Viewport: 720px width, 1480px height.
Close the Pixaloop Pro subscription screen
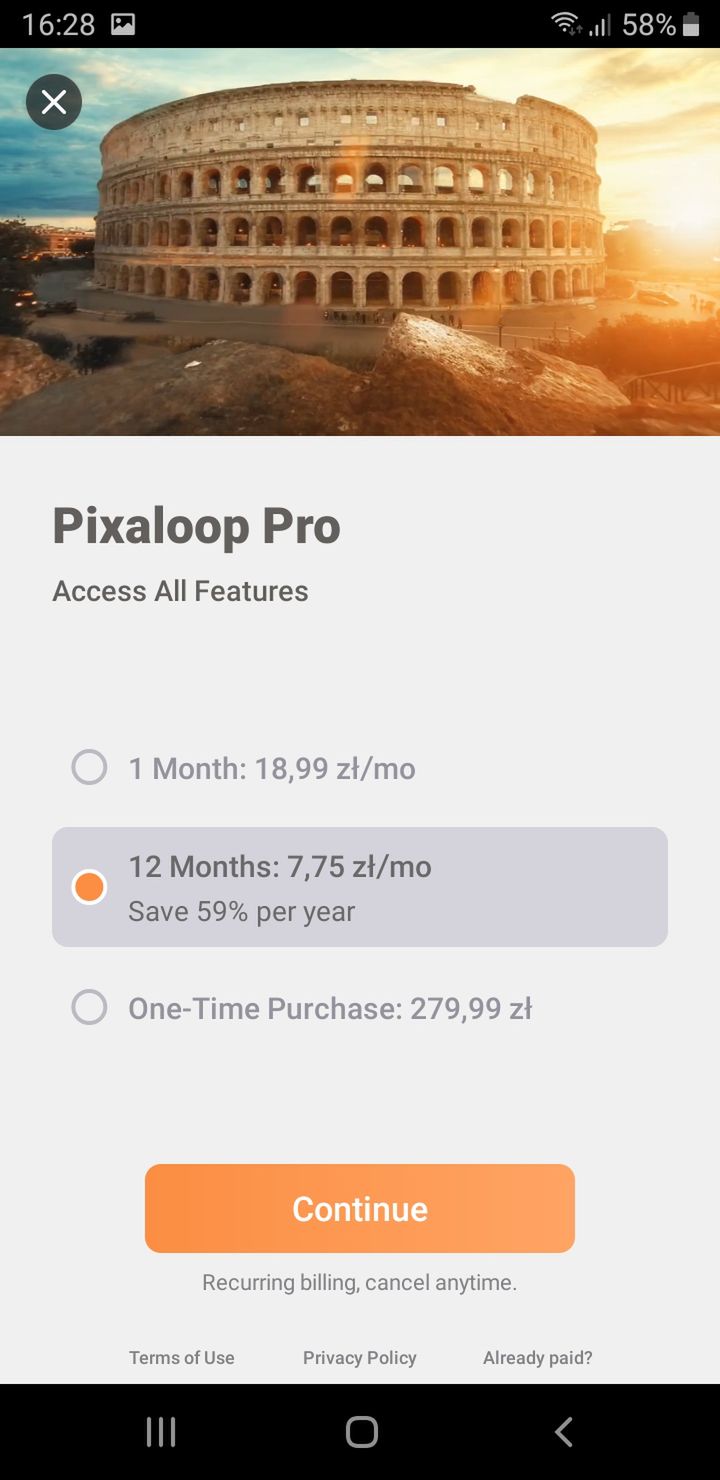pyautogui.click(x=54, y=102)
